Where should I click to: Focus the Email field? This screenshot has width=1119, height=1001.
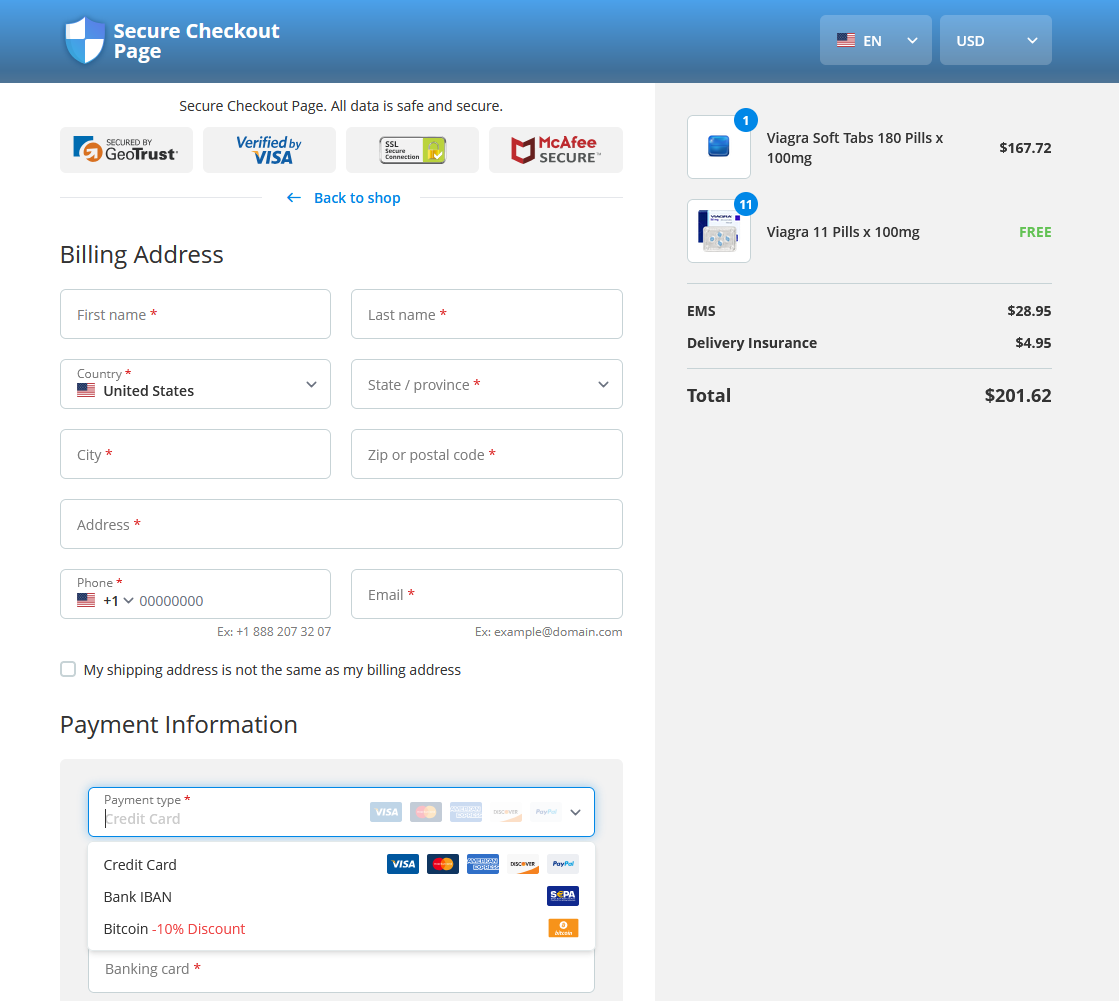(487, 594)
